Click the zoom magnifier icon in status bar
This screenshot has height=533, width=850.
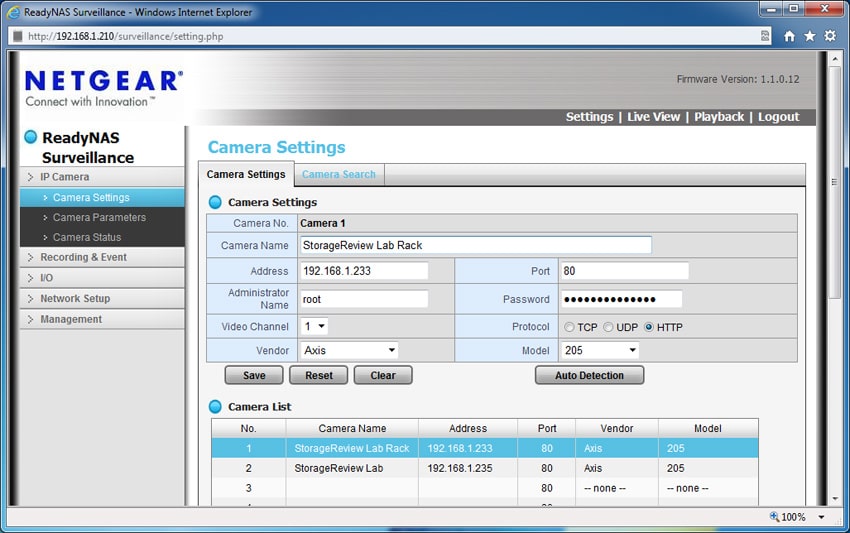774,516
